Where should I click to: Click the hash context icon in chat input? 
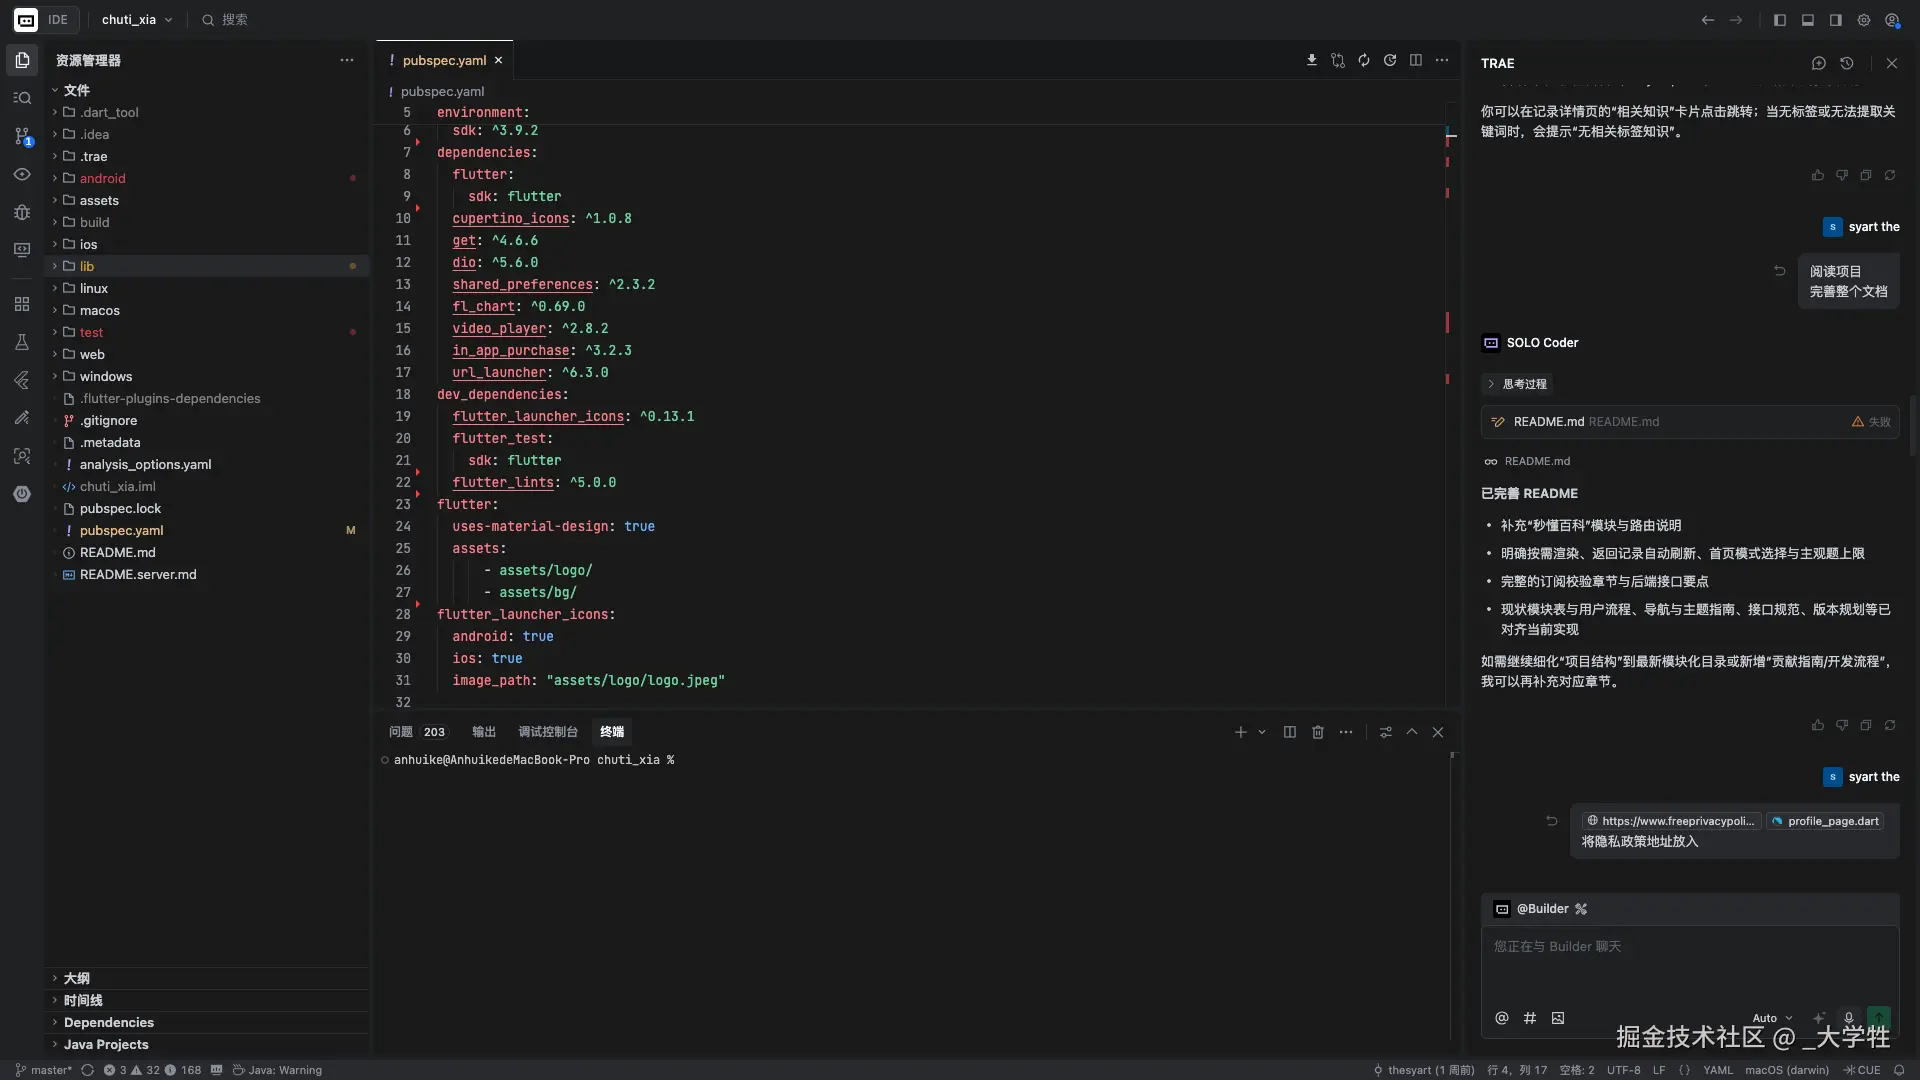1529,1018
